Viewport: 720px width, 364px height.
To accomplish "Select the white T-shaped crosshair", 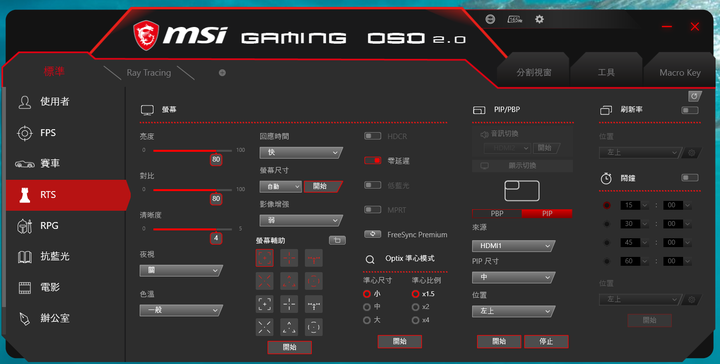I will click(x=314, y=304).
